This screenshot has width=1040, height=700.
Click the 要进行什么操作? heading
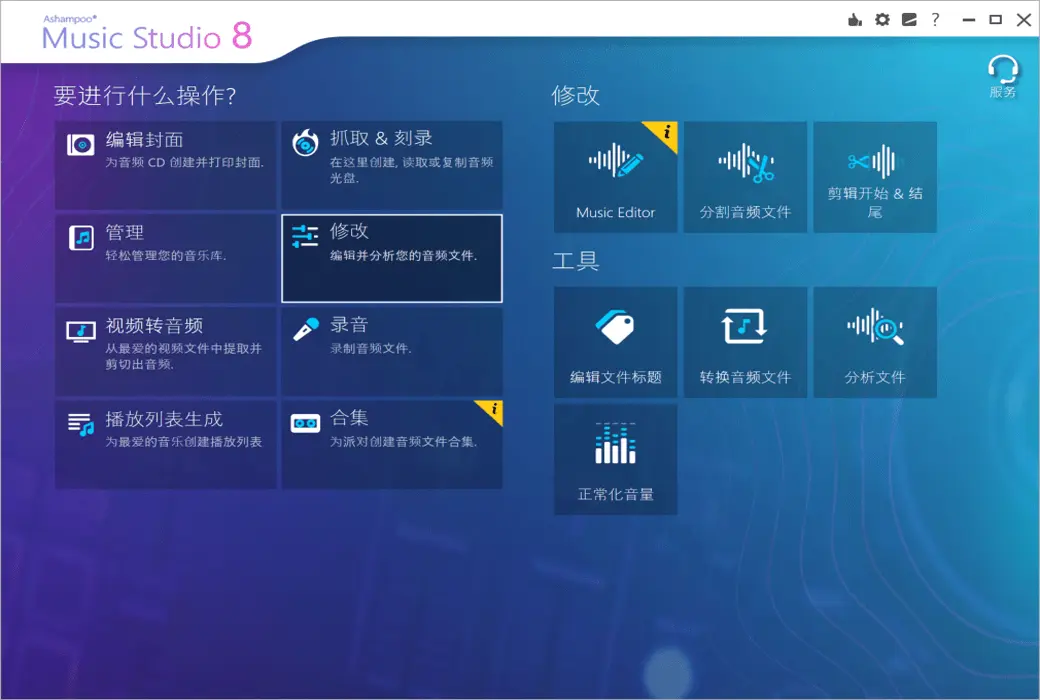tap(145, 96)
